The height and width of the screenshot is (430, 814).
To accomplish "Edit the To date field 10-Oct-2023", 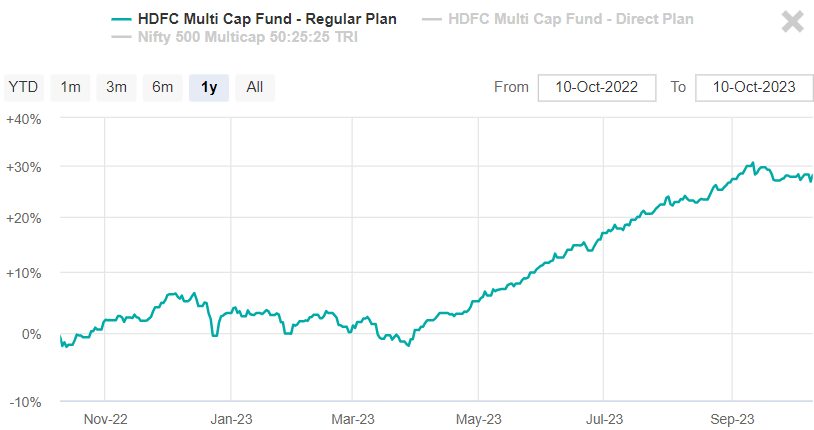I will pos(754,87).
